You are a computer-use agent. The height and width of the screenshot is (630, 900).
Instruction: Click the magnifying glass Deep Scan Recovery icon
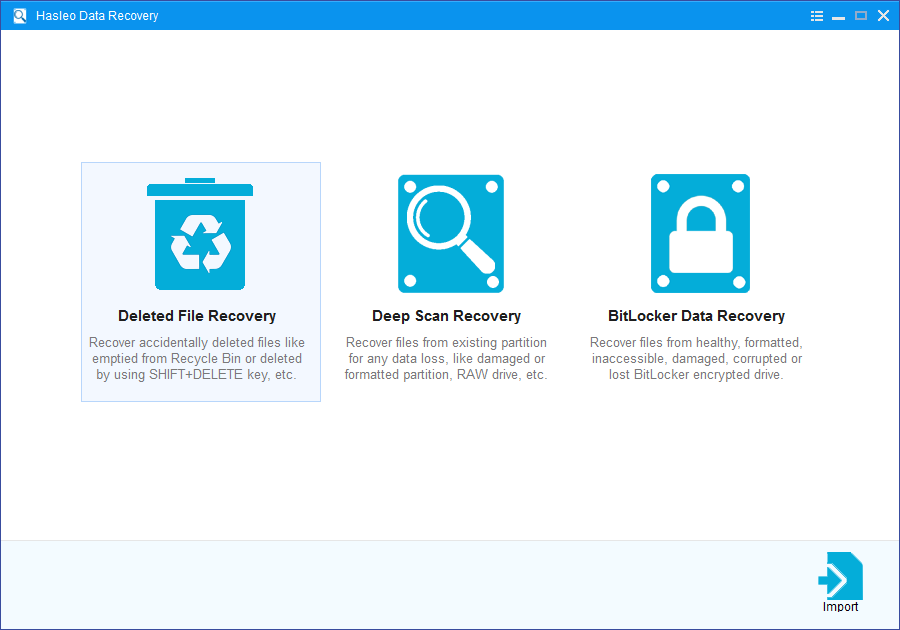451,234
